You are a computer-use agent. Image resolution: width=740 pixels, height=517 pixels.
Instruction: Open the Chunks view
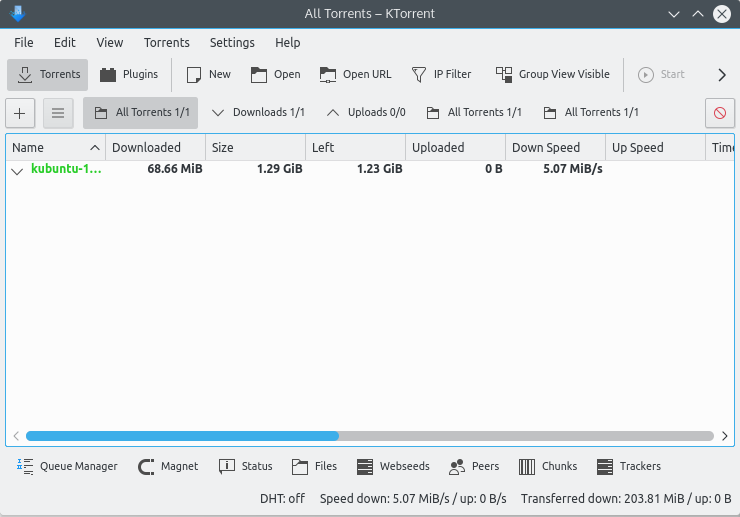pos(548,466)
